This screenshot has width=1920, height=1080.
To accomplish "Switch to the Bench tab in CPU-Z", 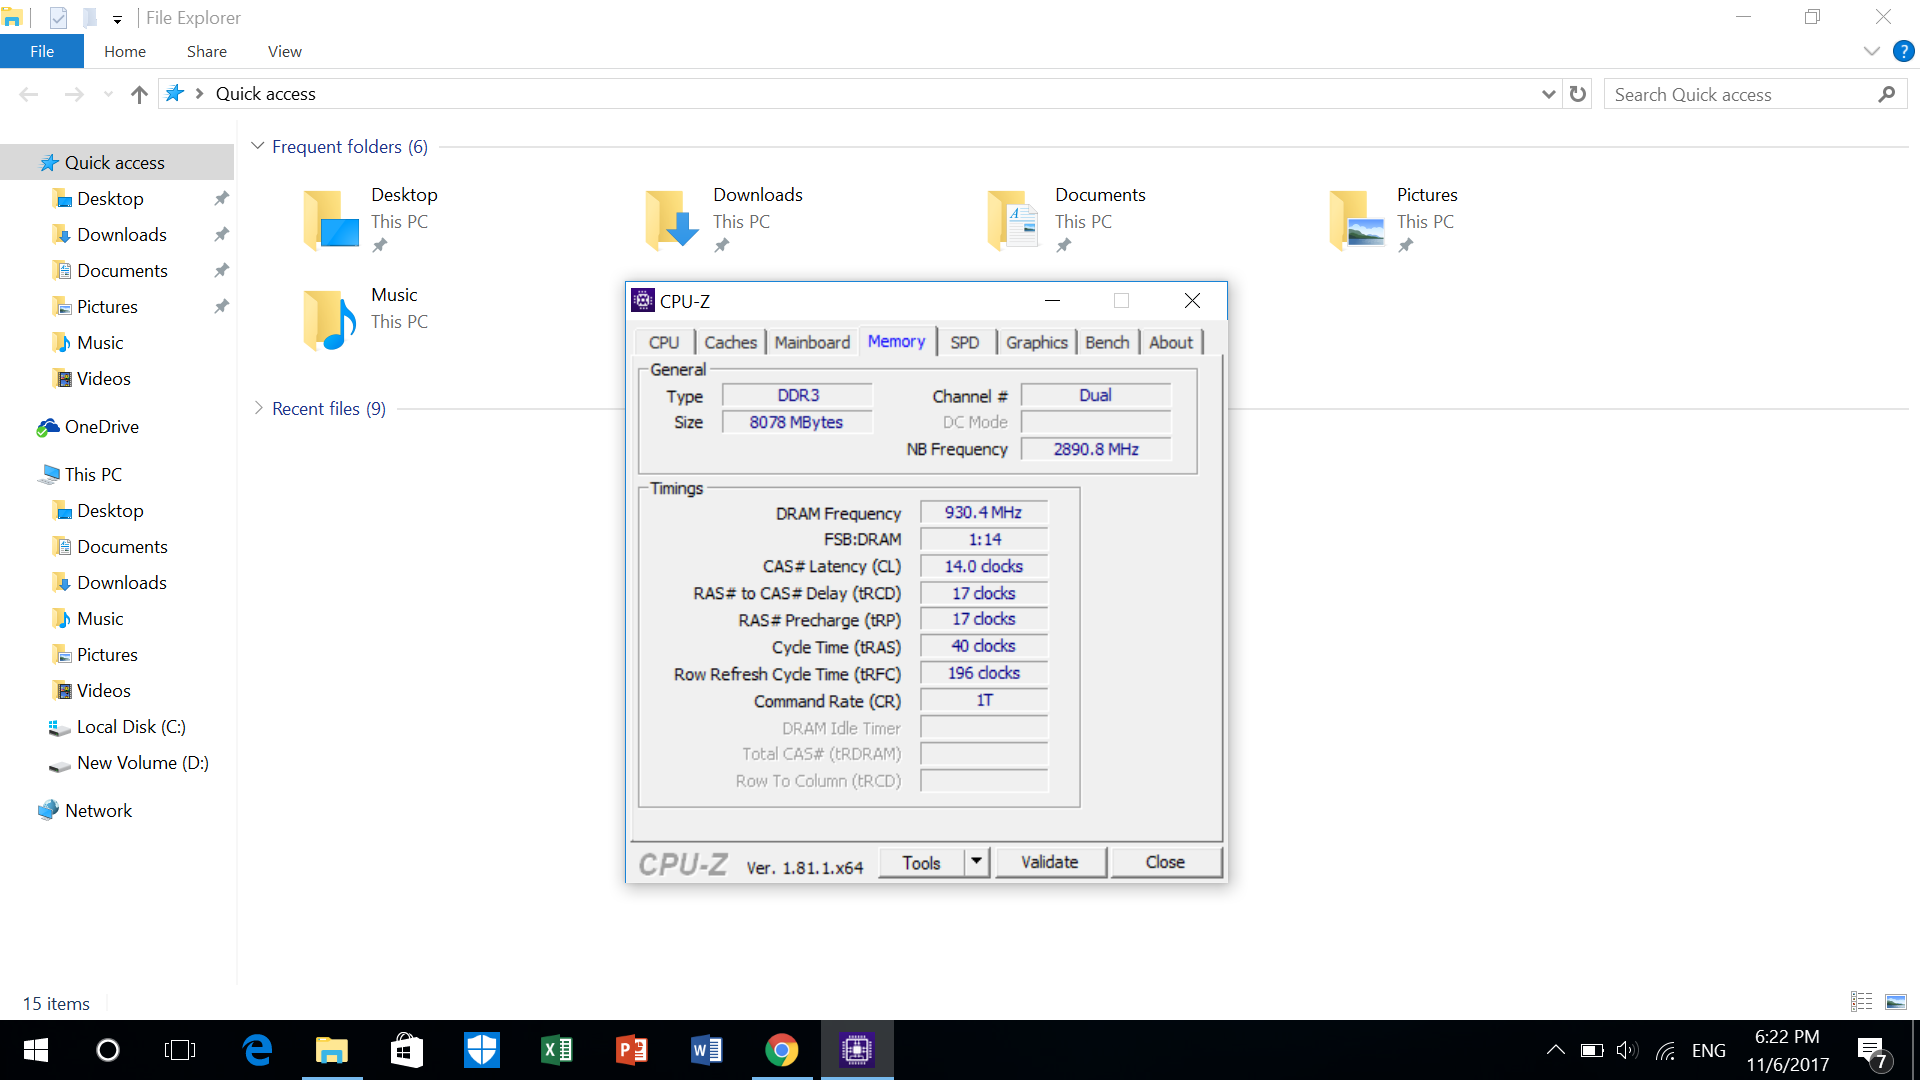I will [x=1107, y=342].
